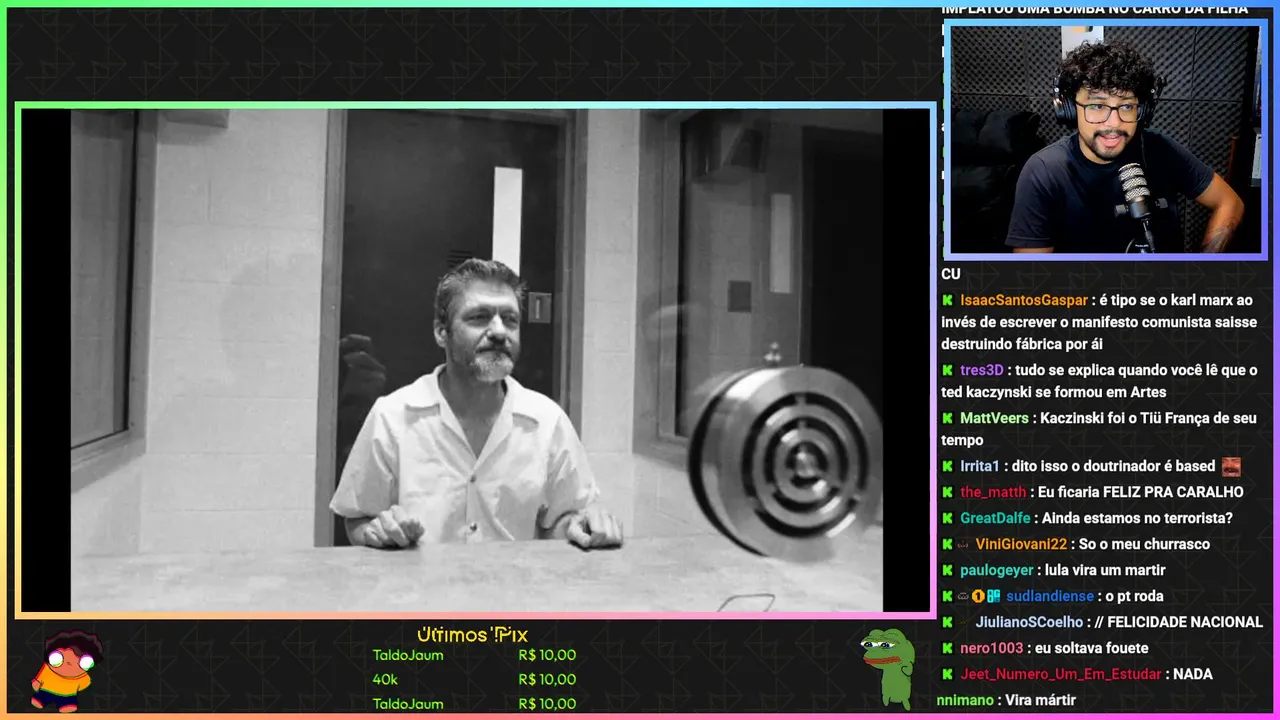Click message 'So o meu churrasco'
The height and width of the screenshot is (720, 1280).
1145,544
